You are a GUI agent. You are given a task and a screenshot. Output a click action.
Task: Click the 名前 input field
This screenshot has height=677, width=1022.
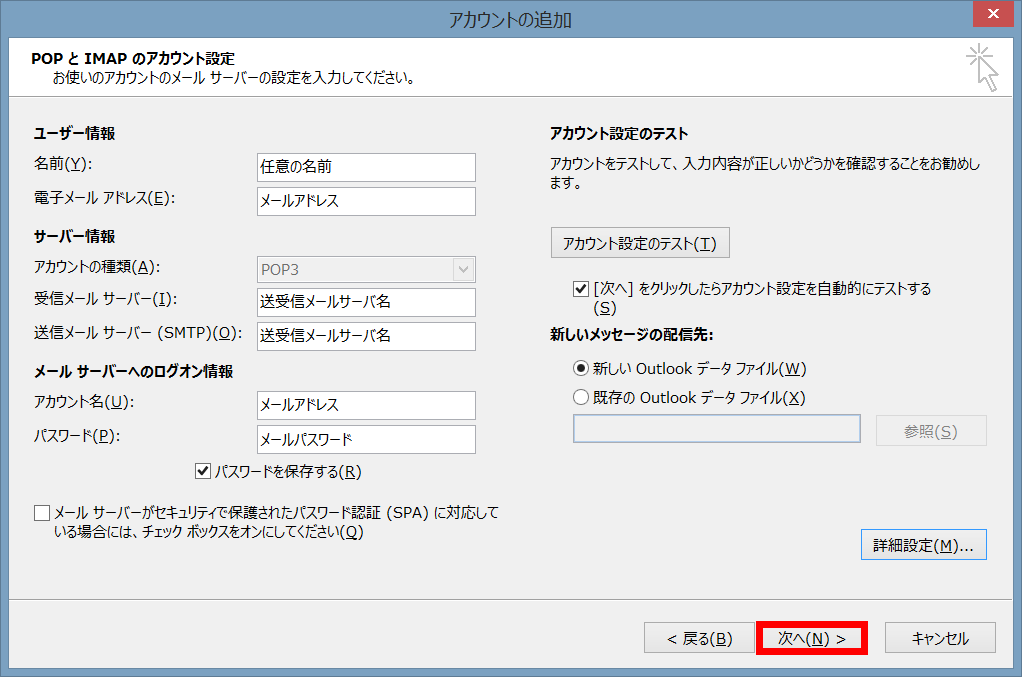[x=366, y=167]
